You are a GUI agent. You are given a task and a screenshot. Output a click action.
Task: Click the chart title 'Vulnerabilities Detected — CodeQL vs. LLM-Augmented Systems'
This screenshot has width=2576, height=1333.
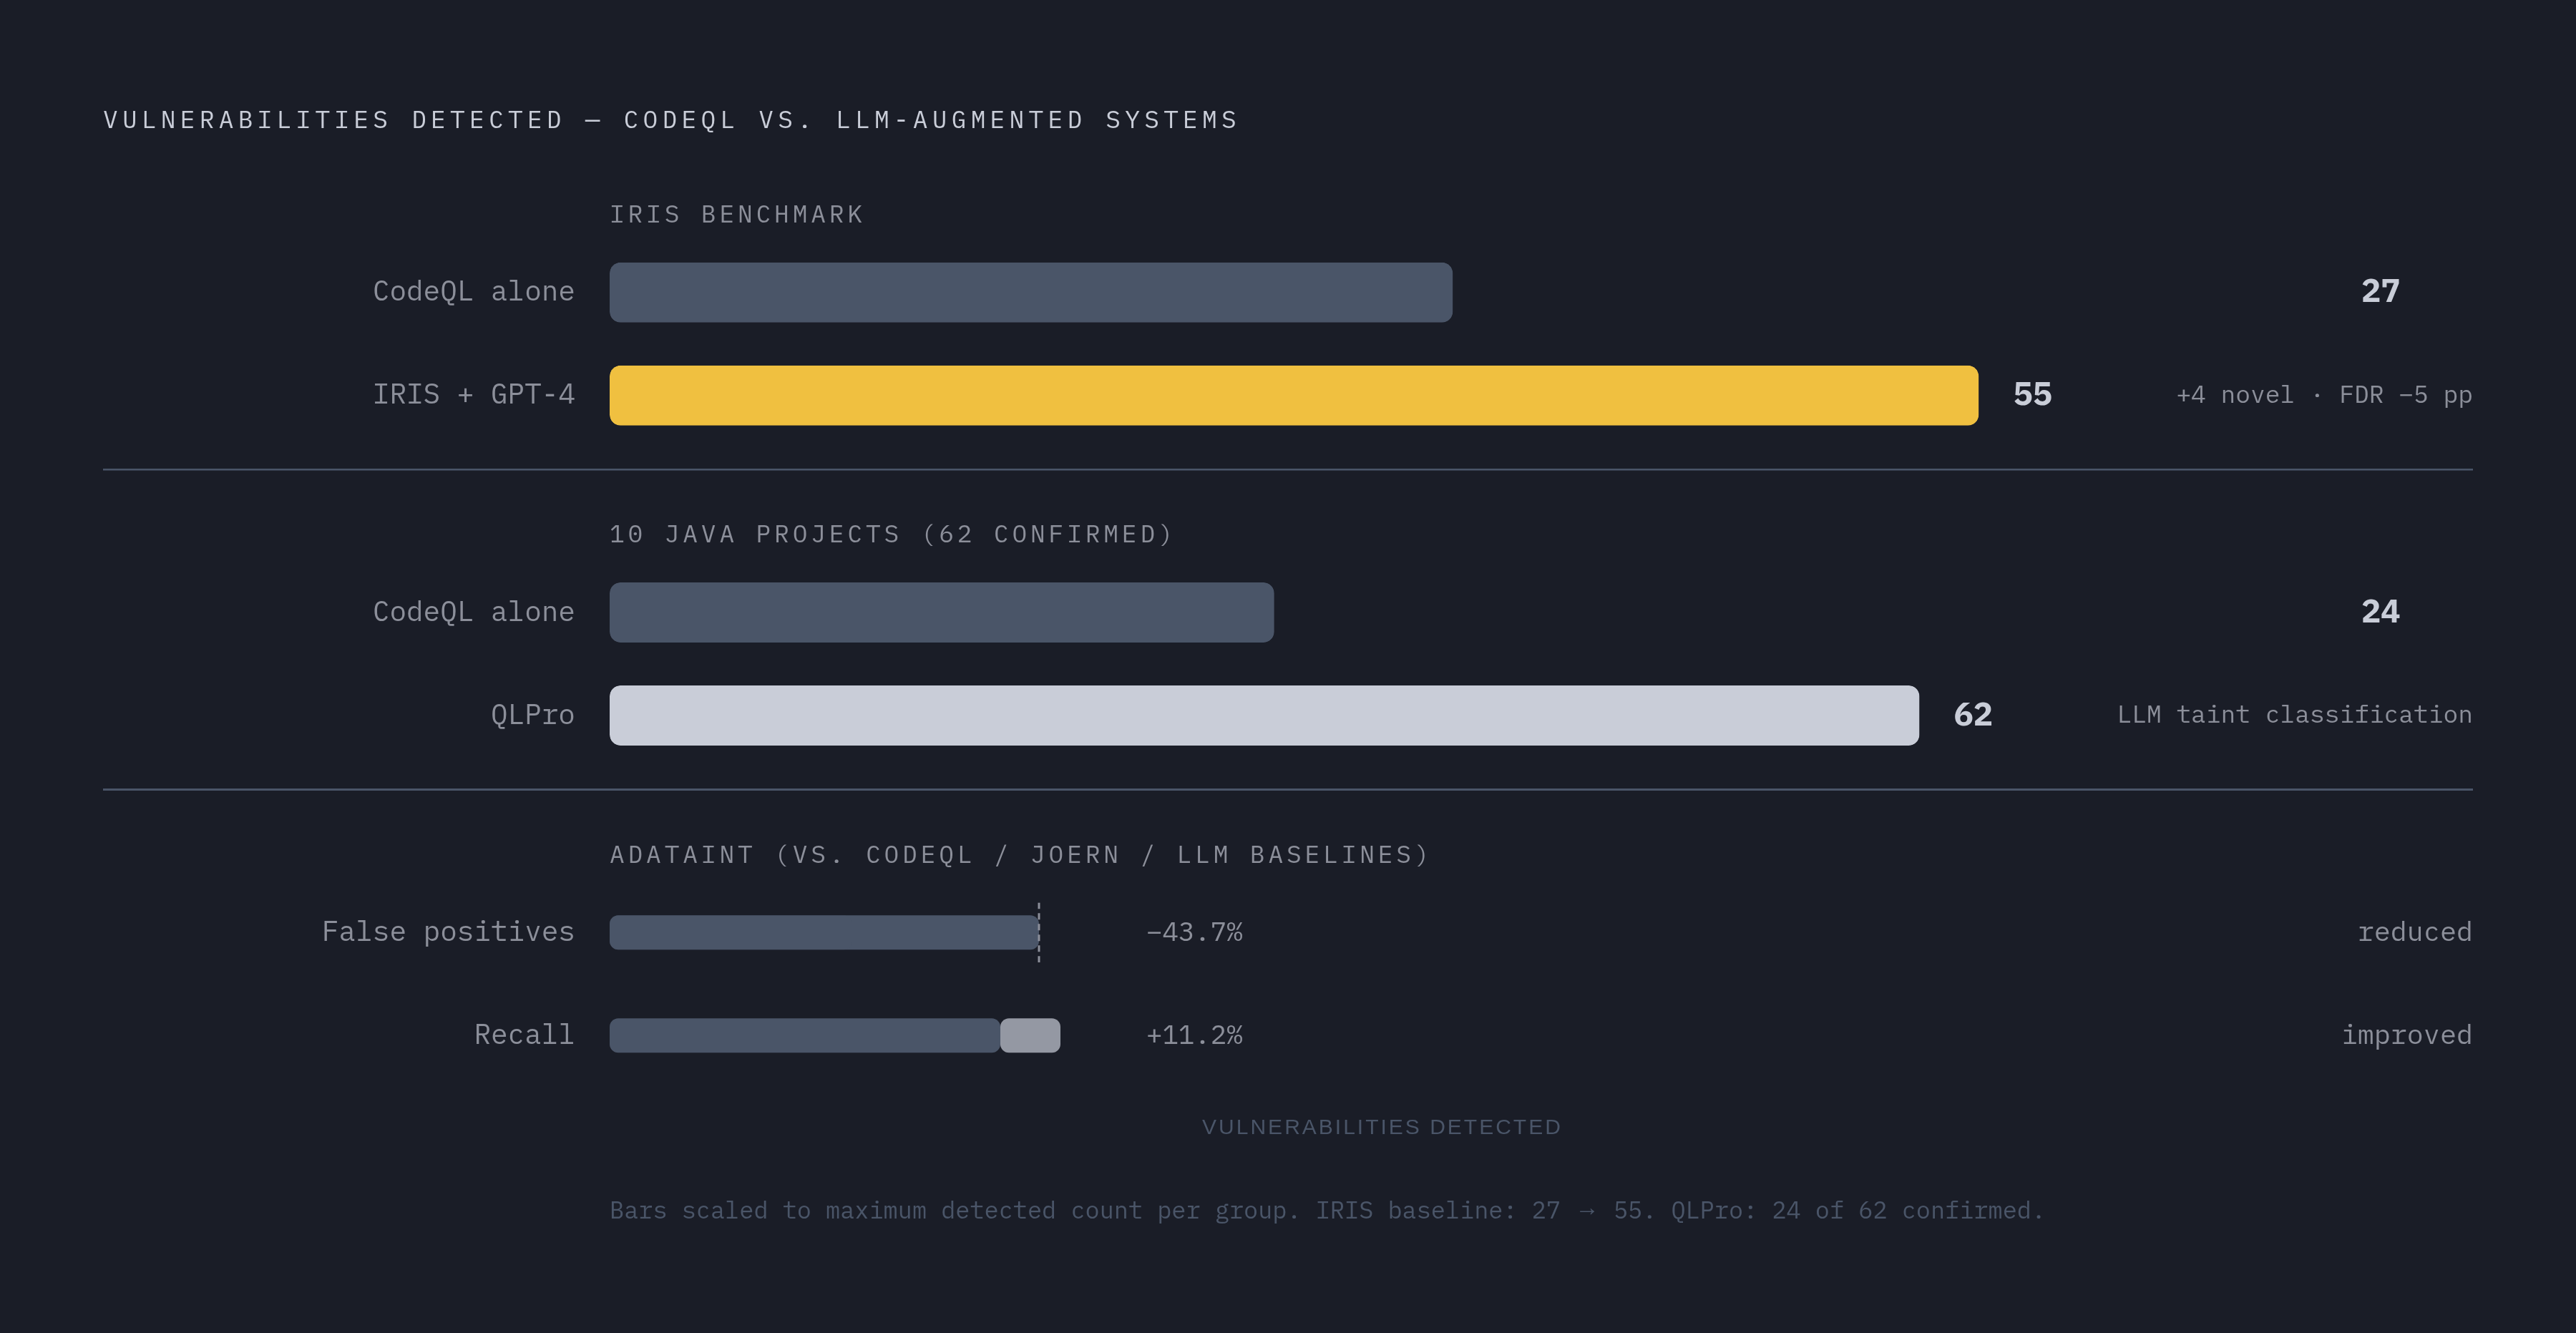click(x=671, y=120)
